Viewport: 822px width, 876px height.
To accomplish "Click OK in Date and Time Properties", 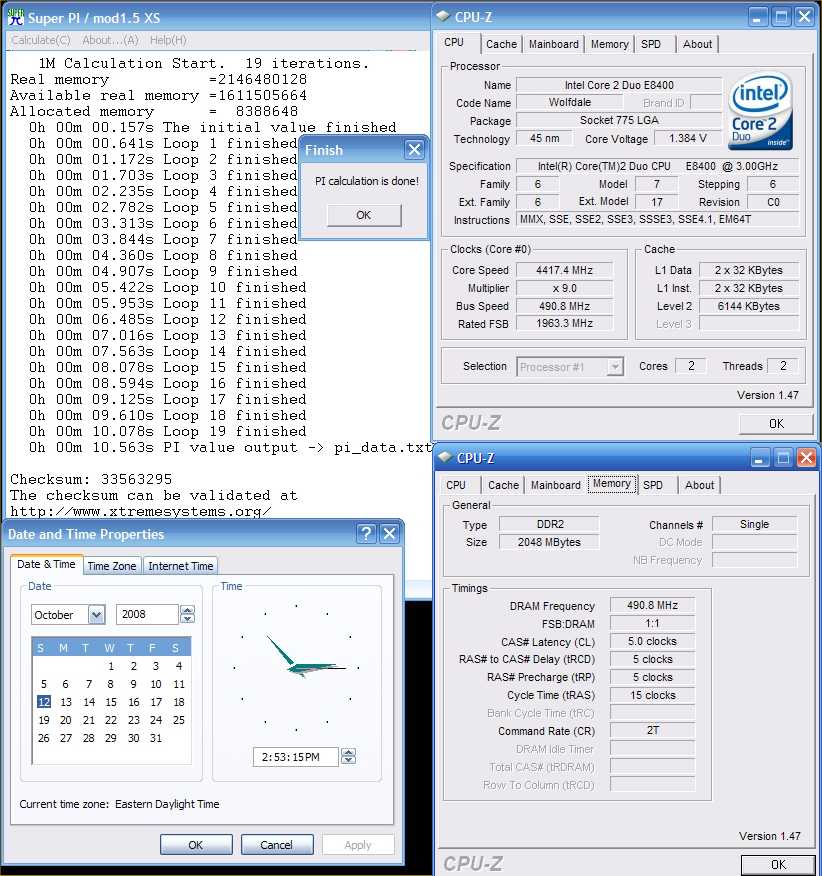I will 196,845.
